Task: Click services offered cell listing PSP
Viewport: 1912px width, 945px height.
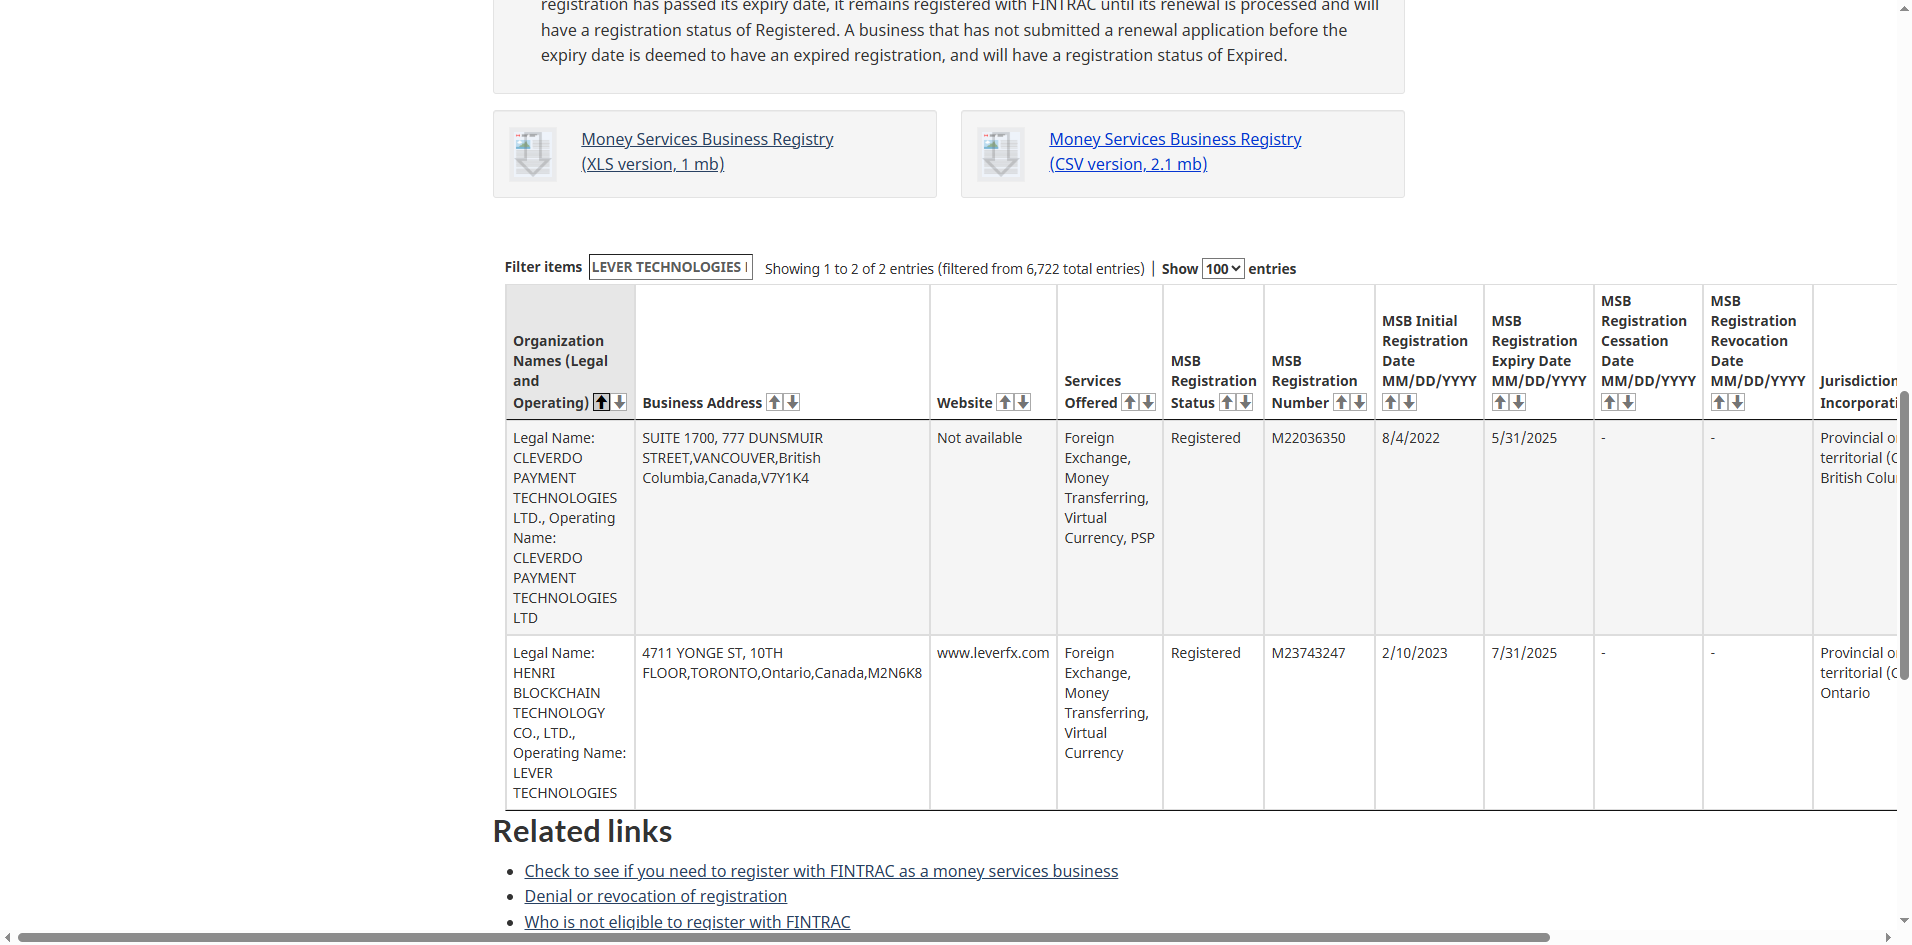Action: pos(1110,527)
